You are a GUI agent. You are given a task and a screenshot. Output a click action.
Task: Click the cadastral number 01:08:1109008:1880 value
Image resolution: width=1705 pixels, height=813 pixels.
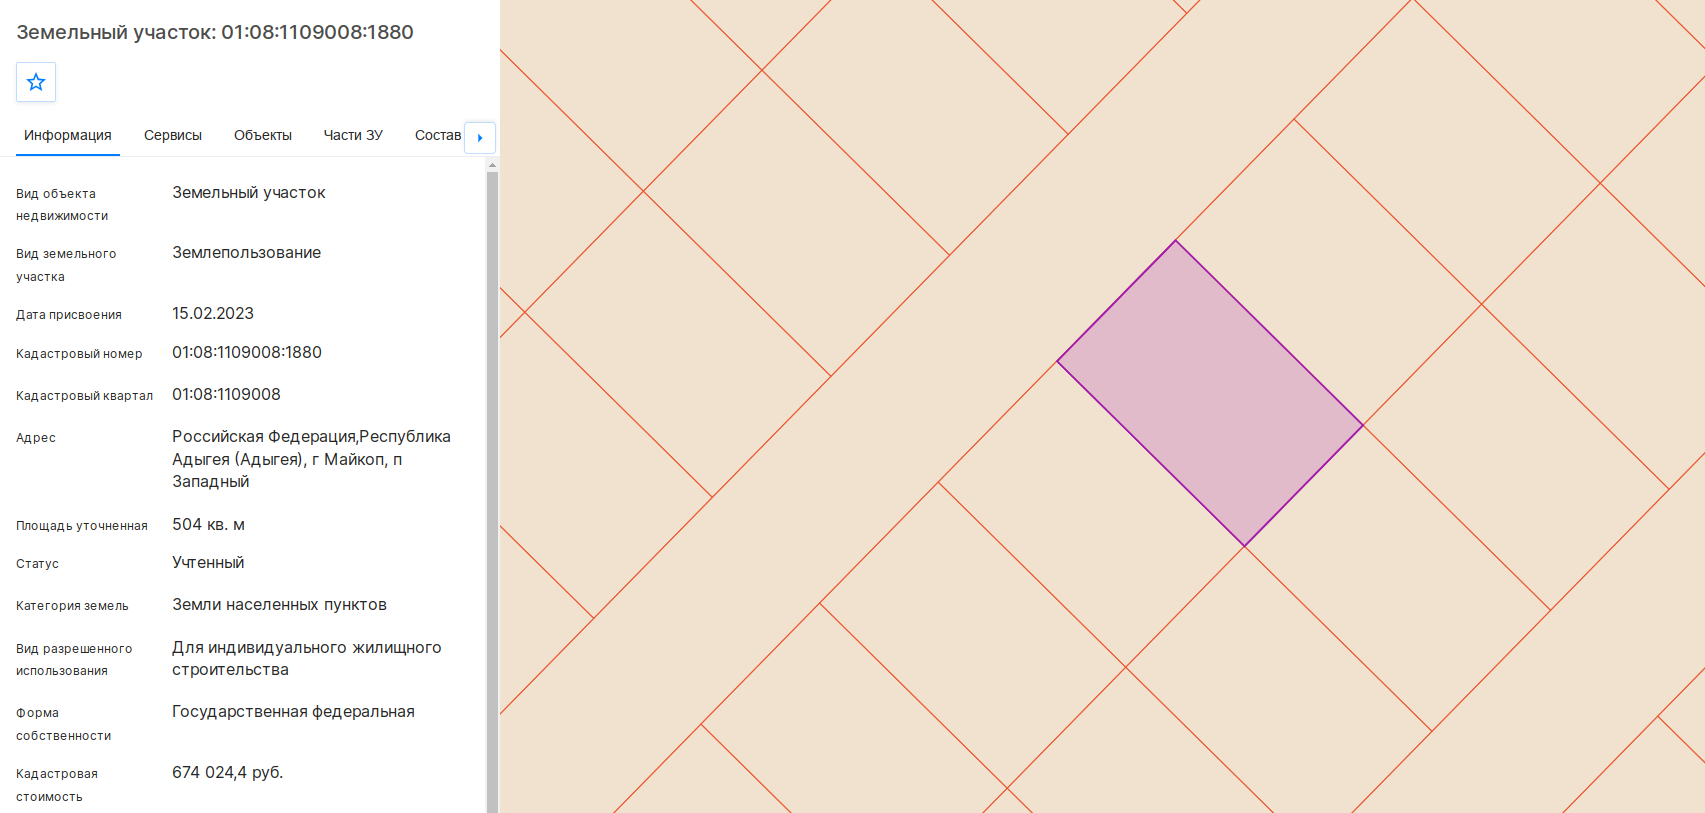tap(247, 353)
